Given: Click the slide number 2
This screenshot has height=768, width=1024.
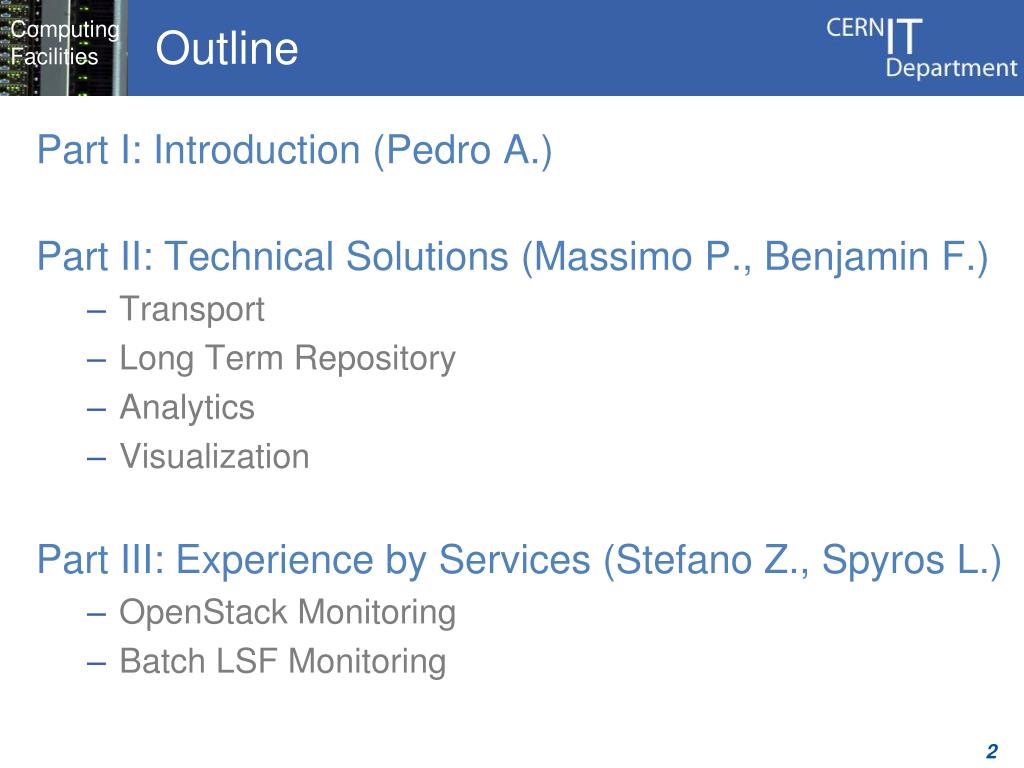Looking at the screenshot, I should [x=992, y=751].
